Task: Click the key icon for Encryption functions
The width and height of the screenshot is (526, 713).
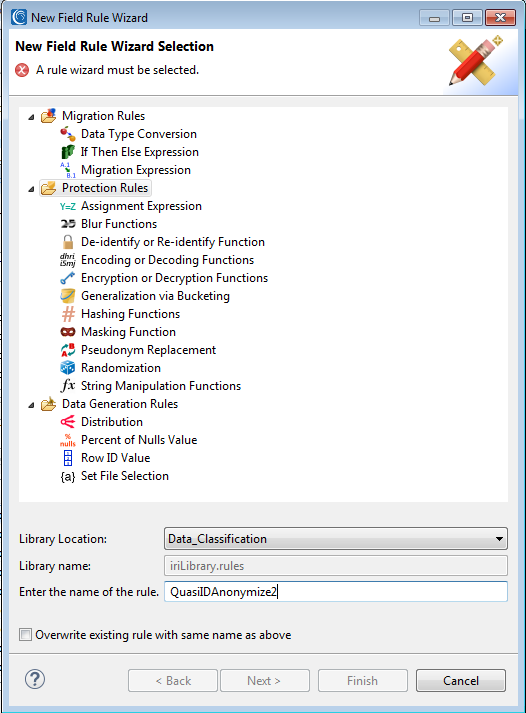Action: tap(68, 278)
